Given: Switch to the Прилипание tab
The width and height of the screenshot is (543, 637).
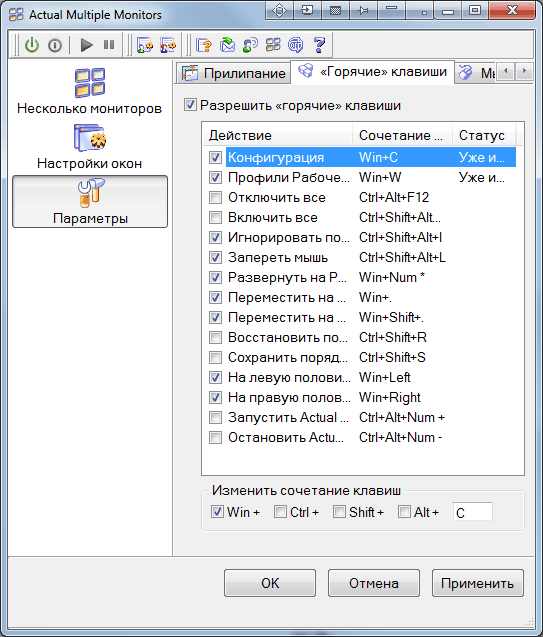Looking at the screenshot, I should click(234, 73).
